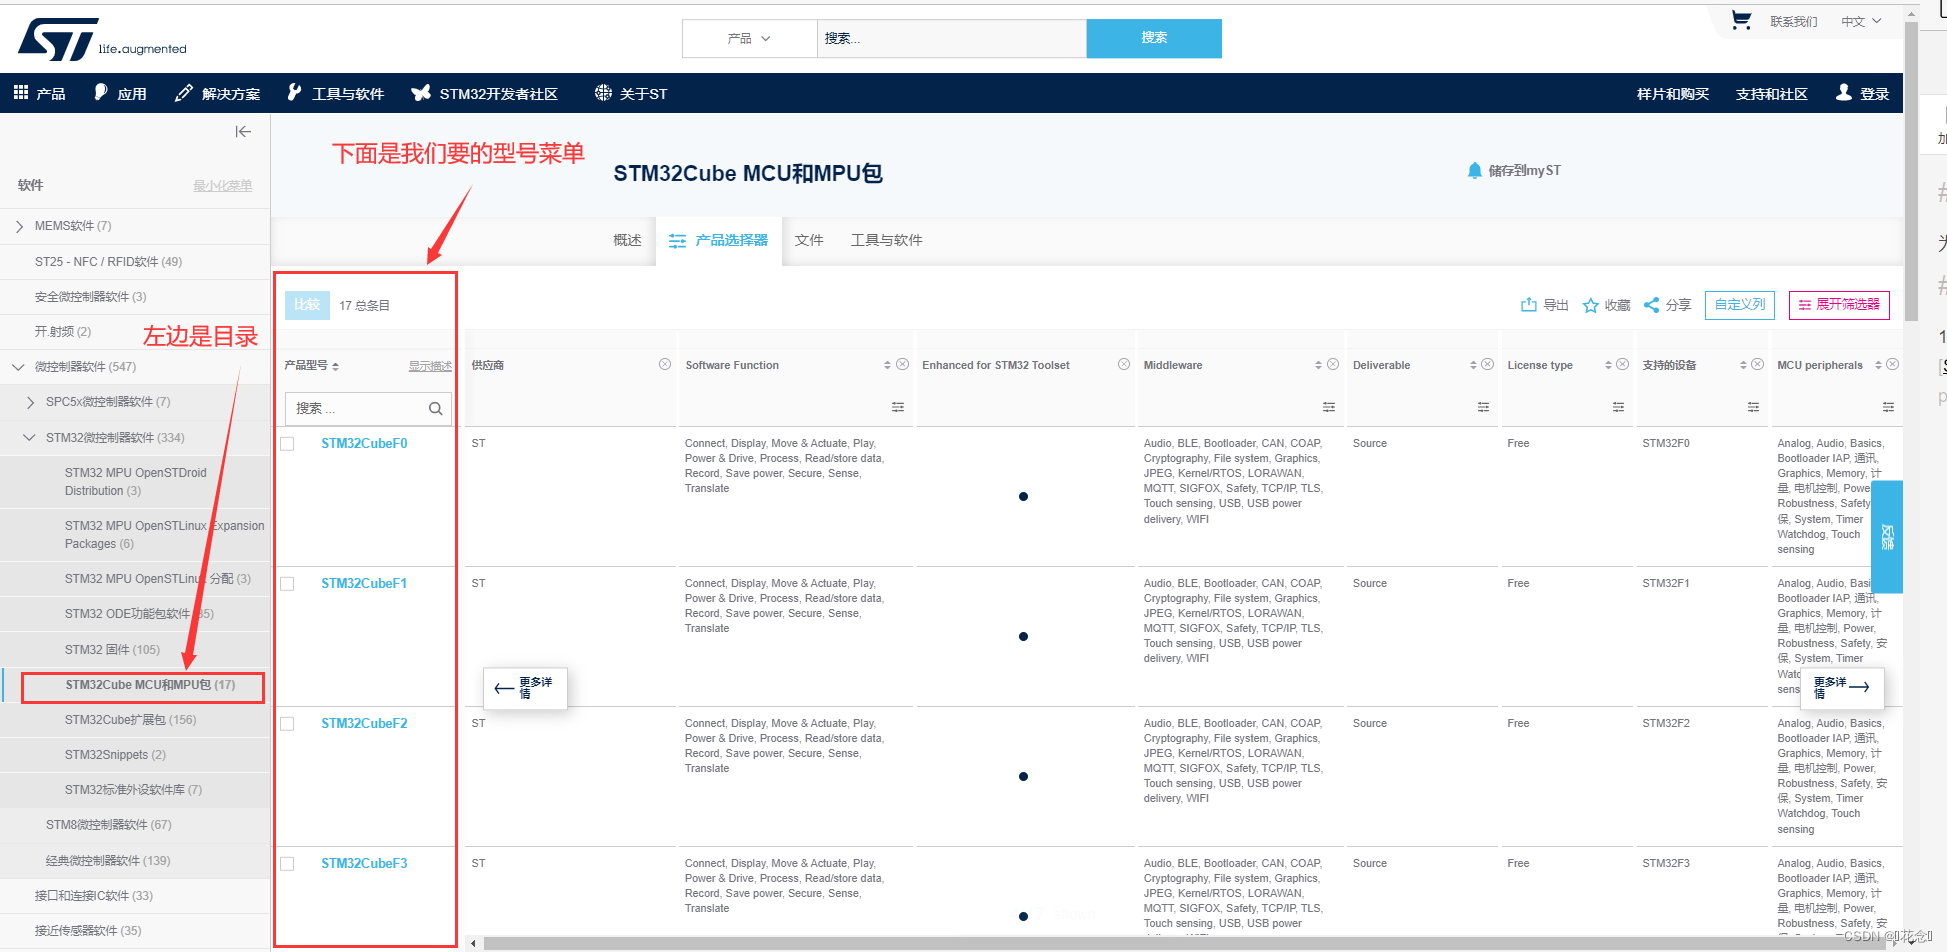Remove the 供应商 column with its X icon
This screenshot has width=1947, height=952.
pos(665,364)
